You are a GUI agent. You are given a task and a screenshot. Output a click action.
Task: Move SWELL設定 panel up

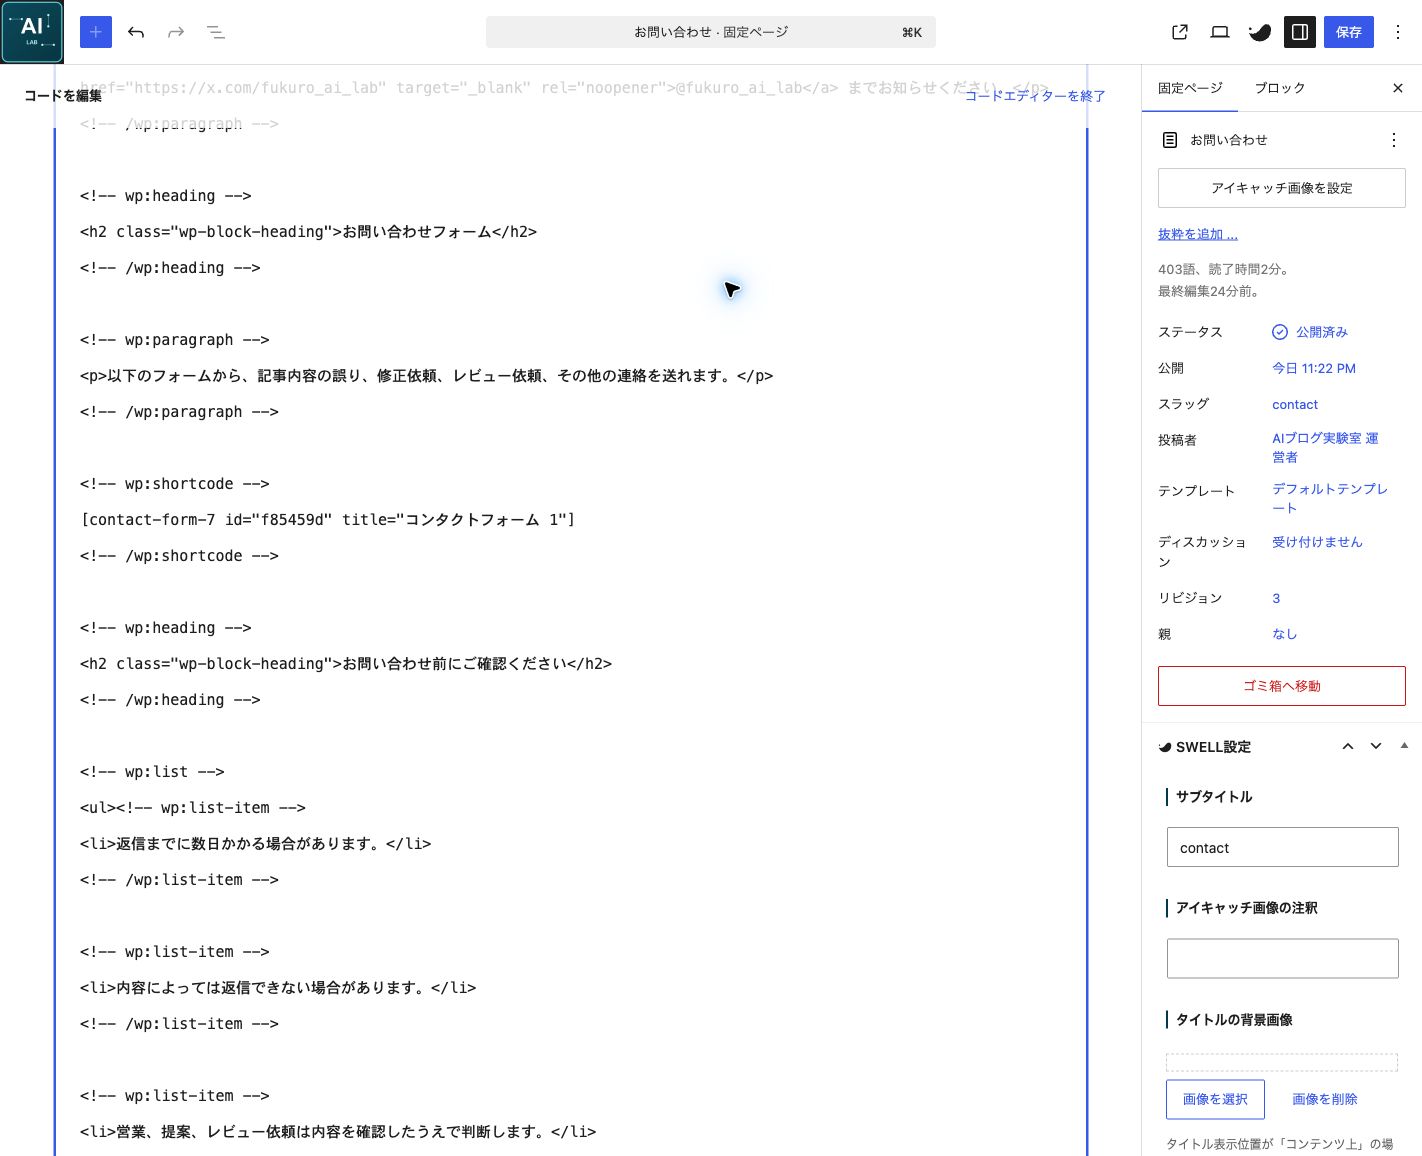pyautogui.click(x=1348, y=746)
